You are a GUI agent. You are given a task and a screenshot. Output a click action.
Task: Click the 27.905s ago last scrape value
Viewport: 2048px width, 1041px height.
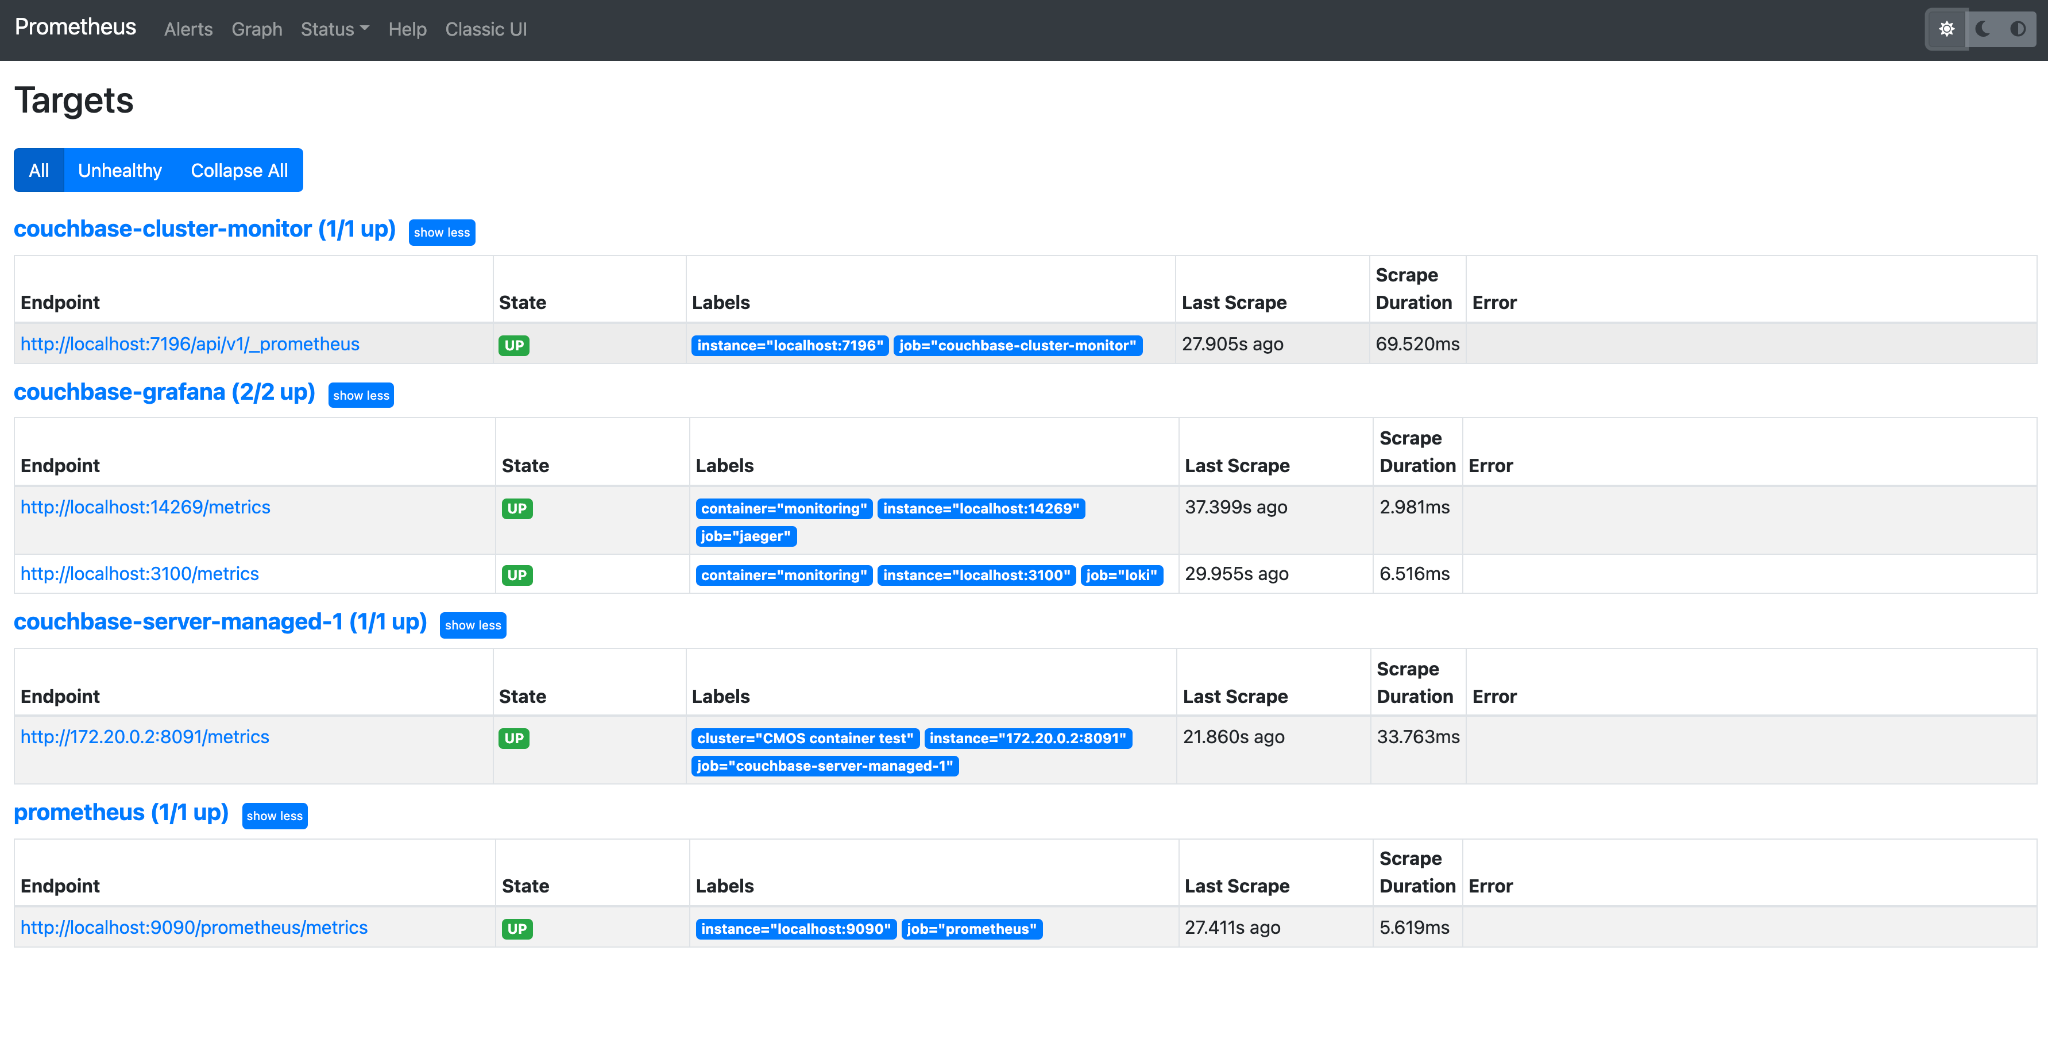pyautogui.click(x=1232, y=344)
